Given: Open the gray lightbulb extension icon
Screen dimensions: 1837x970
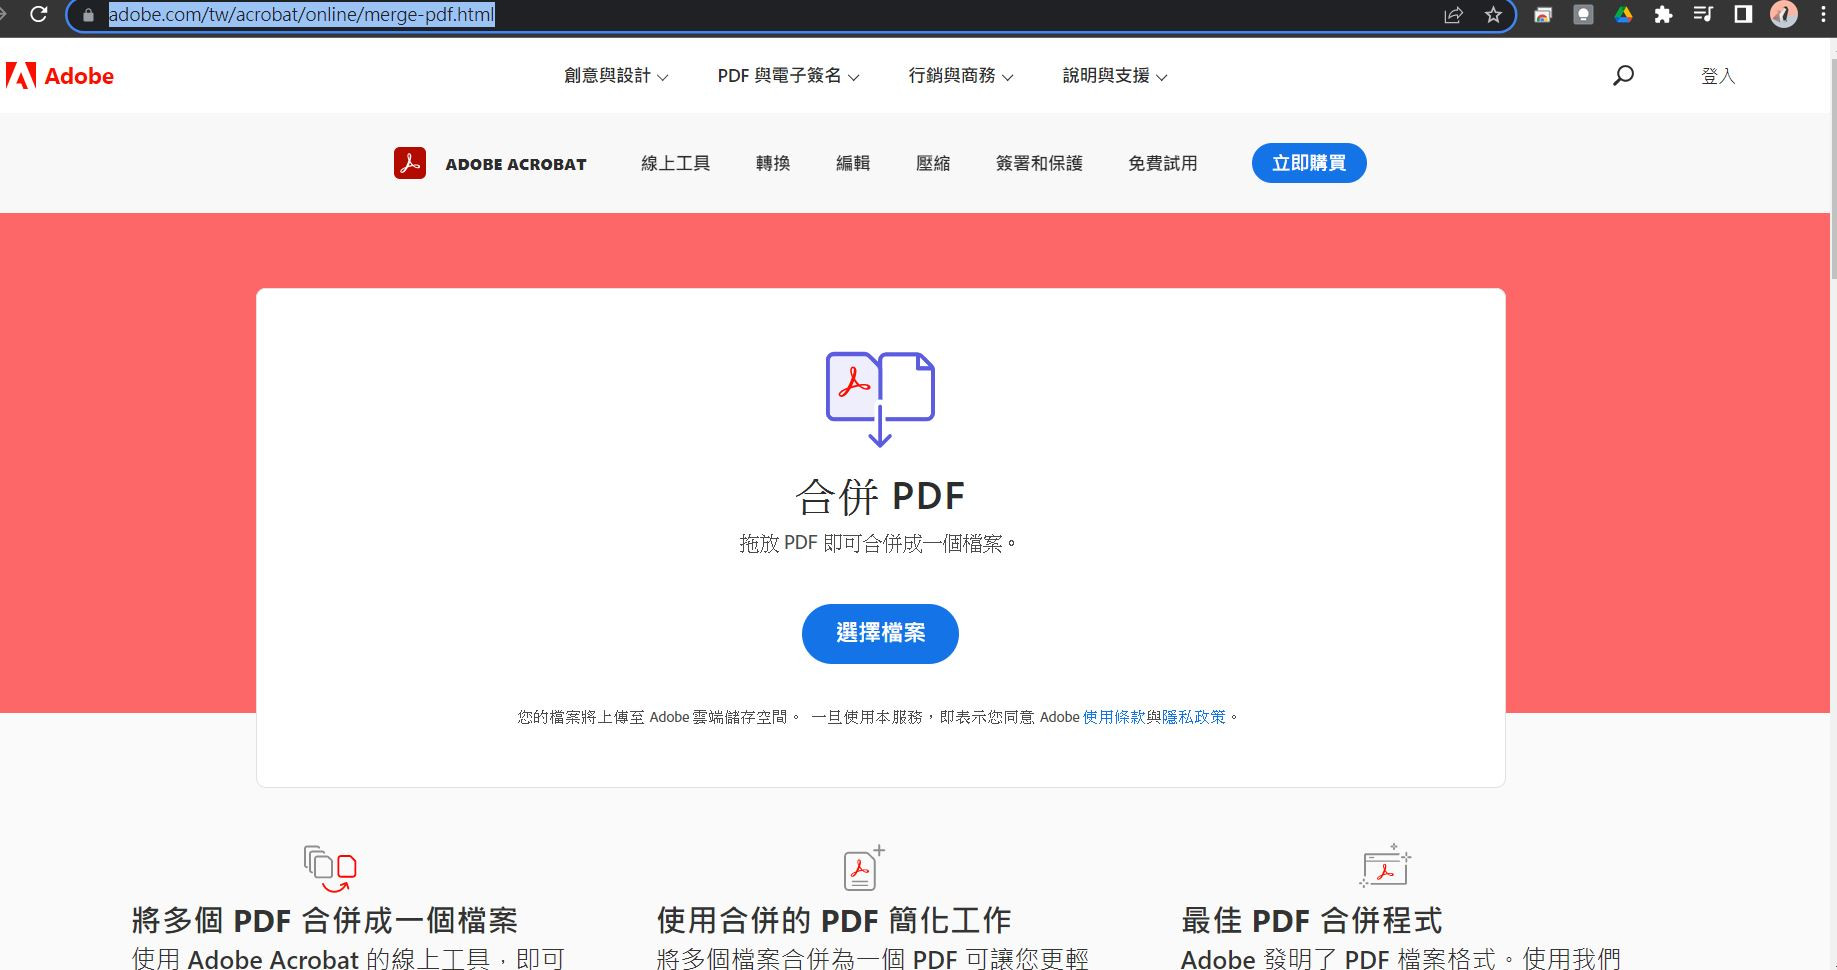Looking at the screenshot, I should point(1583,15).
